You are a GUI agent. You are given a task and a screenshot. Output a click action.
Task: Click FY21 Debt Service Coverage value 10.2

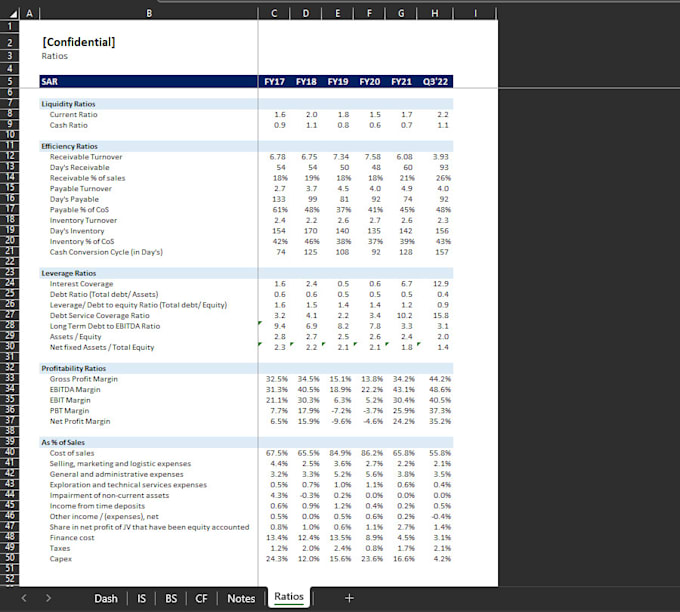point(404,315)
